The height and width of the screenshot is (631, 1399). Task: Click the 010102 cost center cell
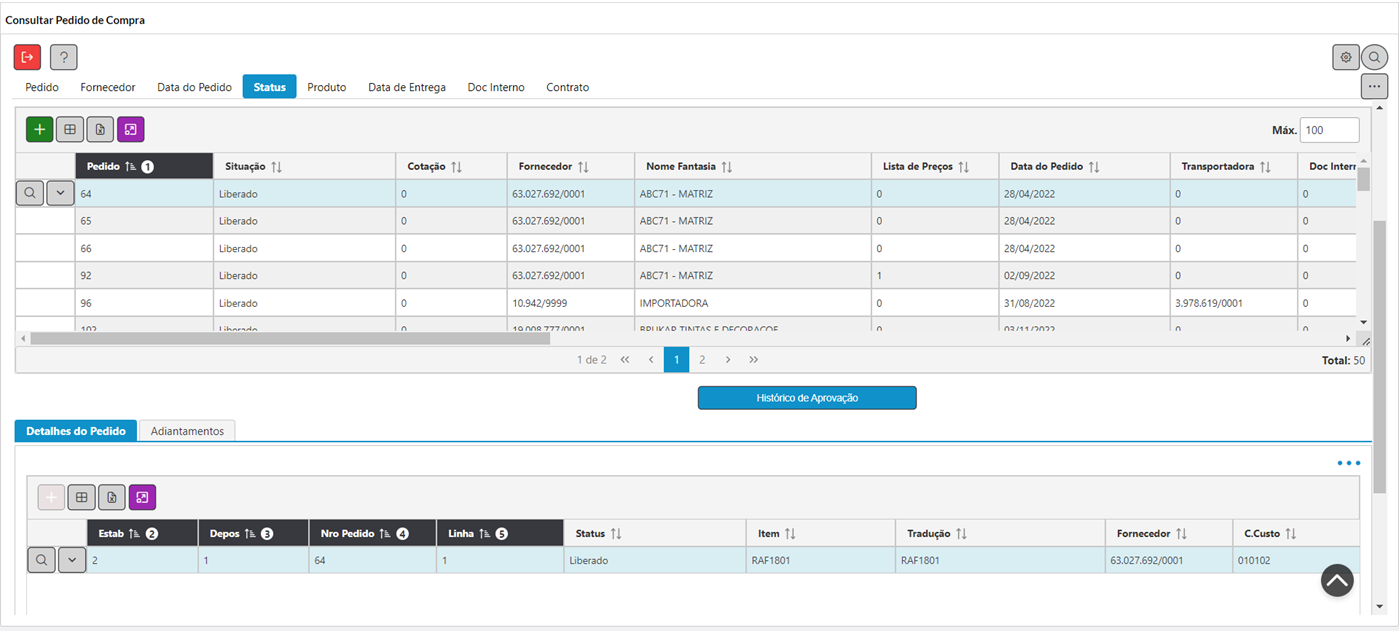1295,561
